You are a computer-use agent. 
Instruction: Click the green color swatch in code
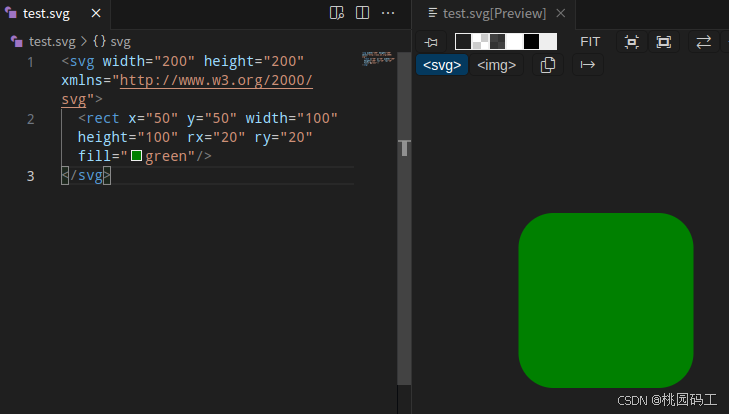tap(136, 155)
